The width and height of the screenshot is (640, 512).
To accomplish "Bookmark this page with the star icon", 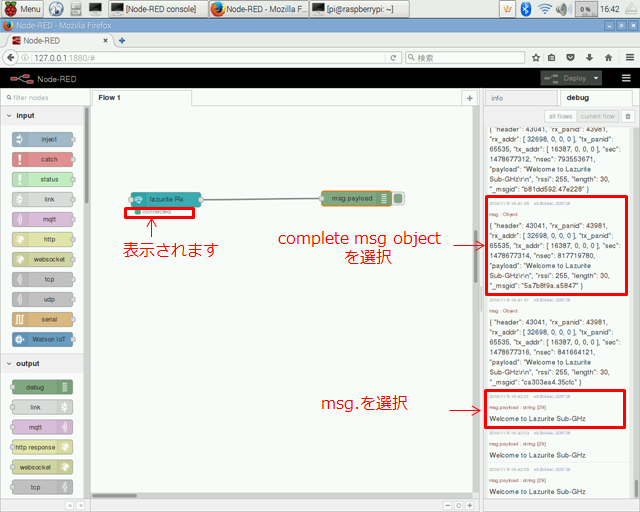I will pos(536,58).
